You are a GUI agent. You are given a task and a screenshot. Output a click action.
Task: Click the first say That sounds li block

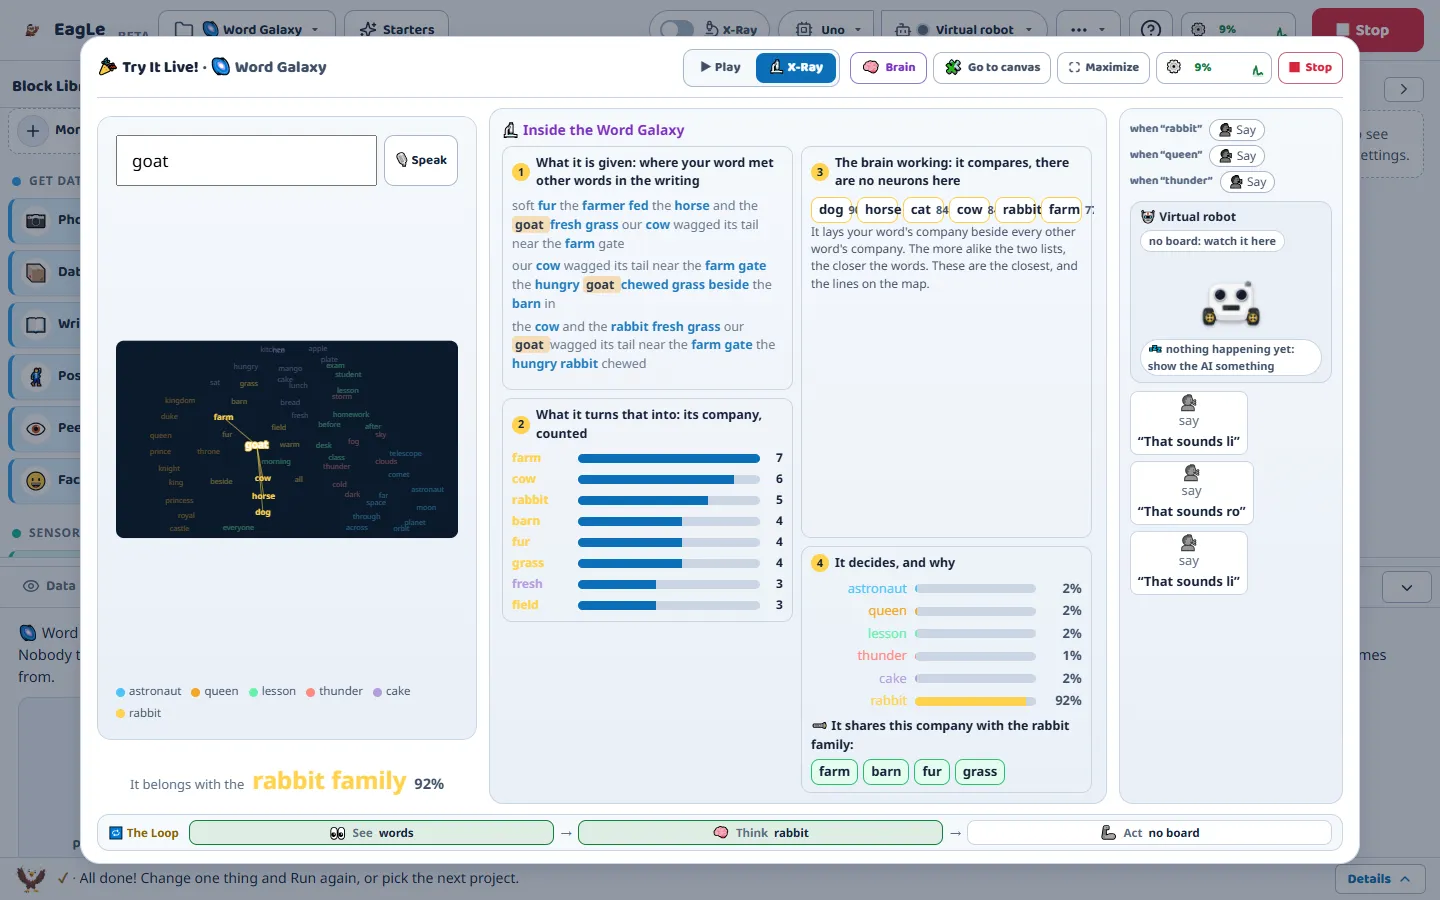click(1189, 422)
